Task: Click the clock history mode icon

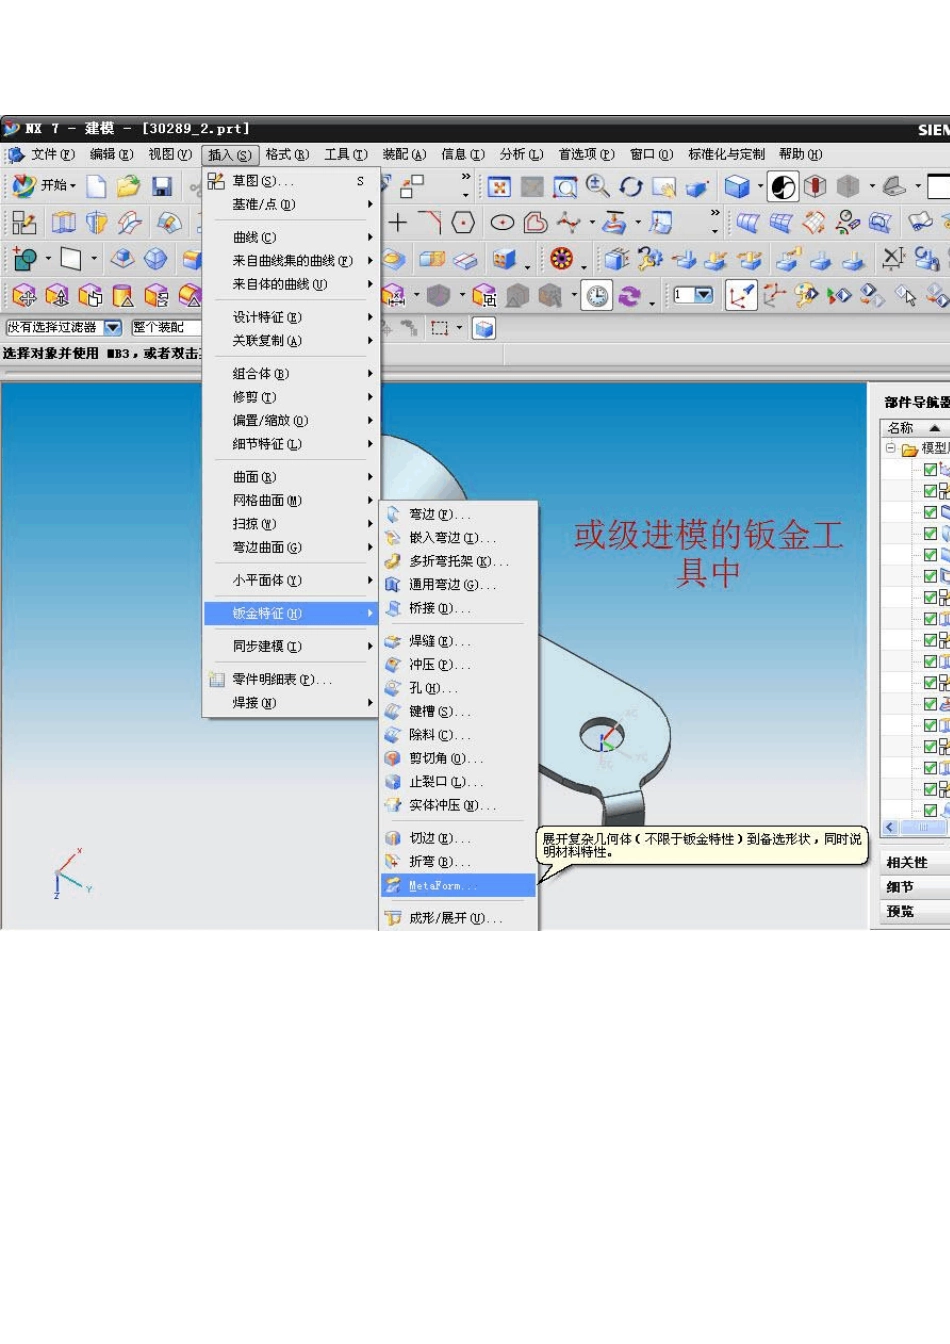Action: click(x=598, y=296)
